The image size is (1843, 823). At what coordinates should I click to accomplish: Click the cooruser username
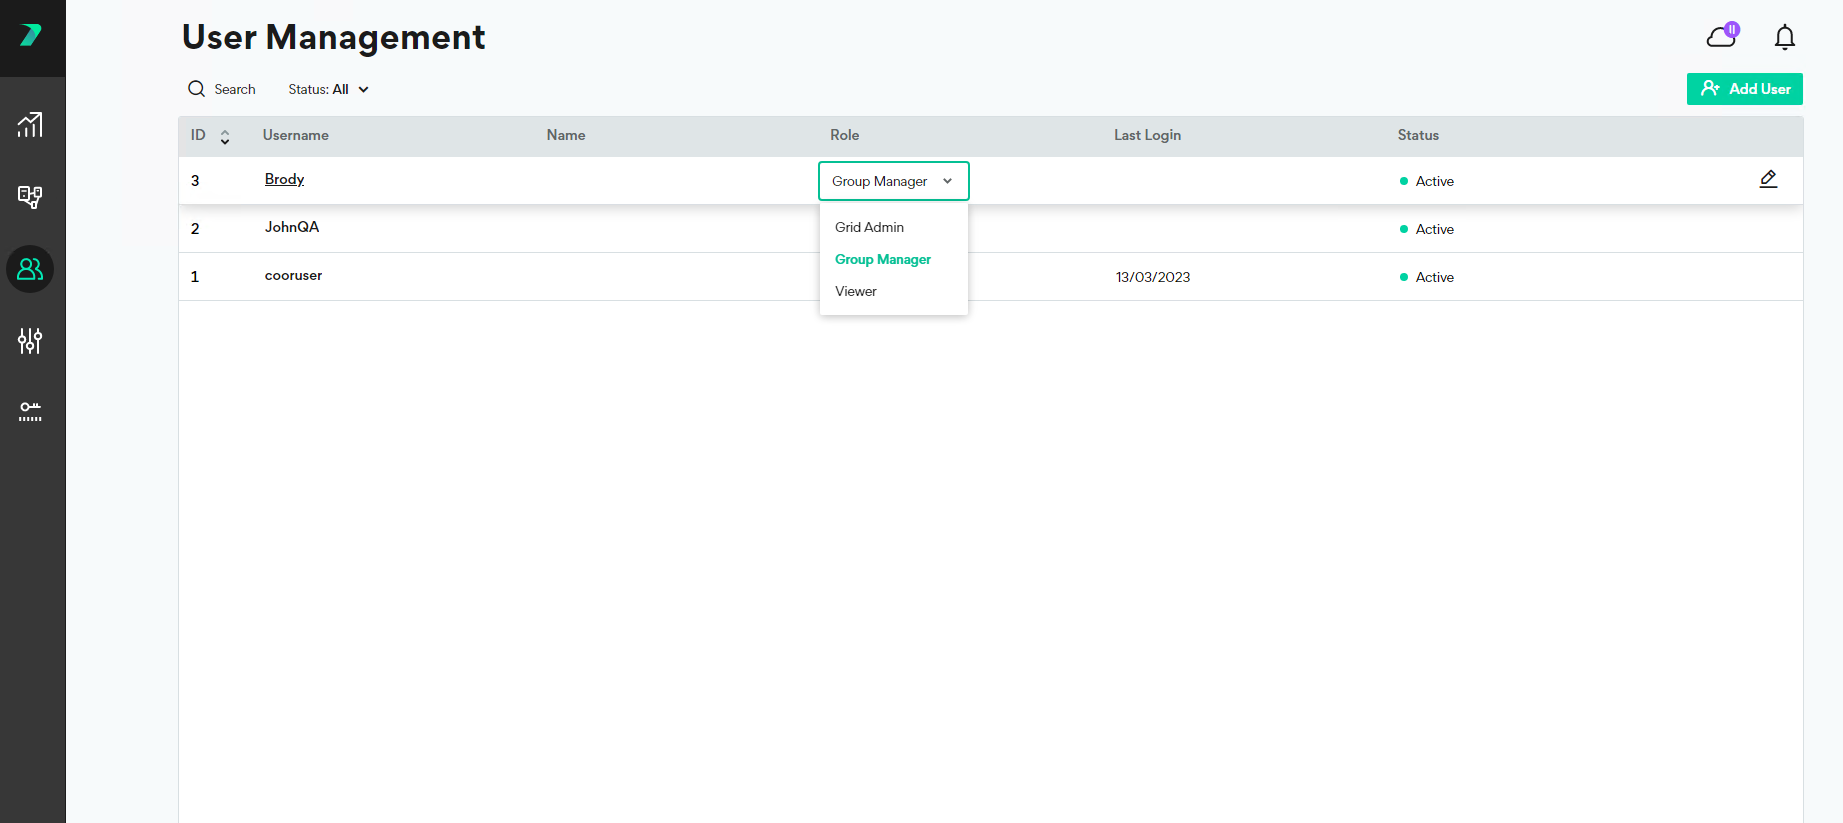293,275
